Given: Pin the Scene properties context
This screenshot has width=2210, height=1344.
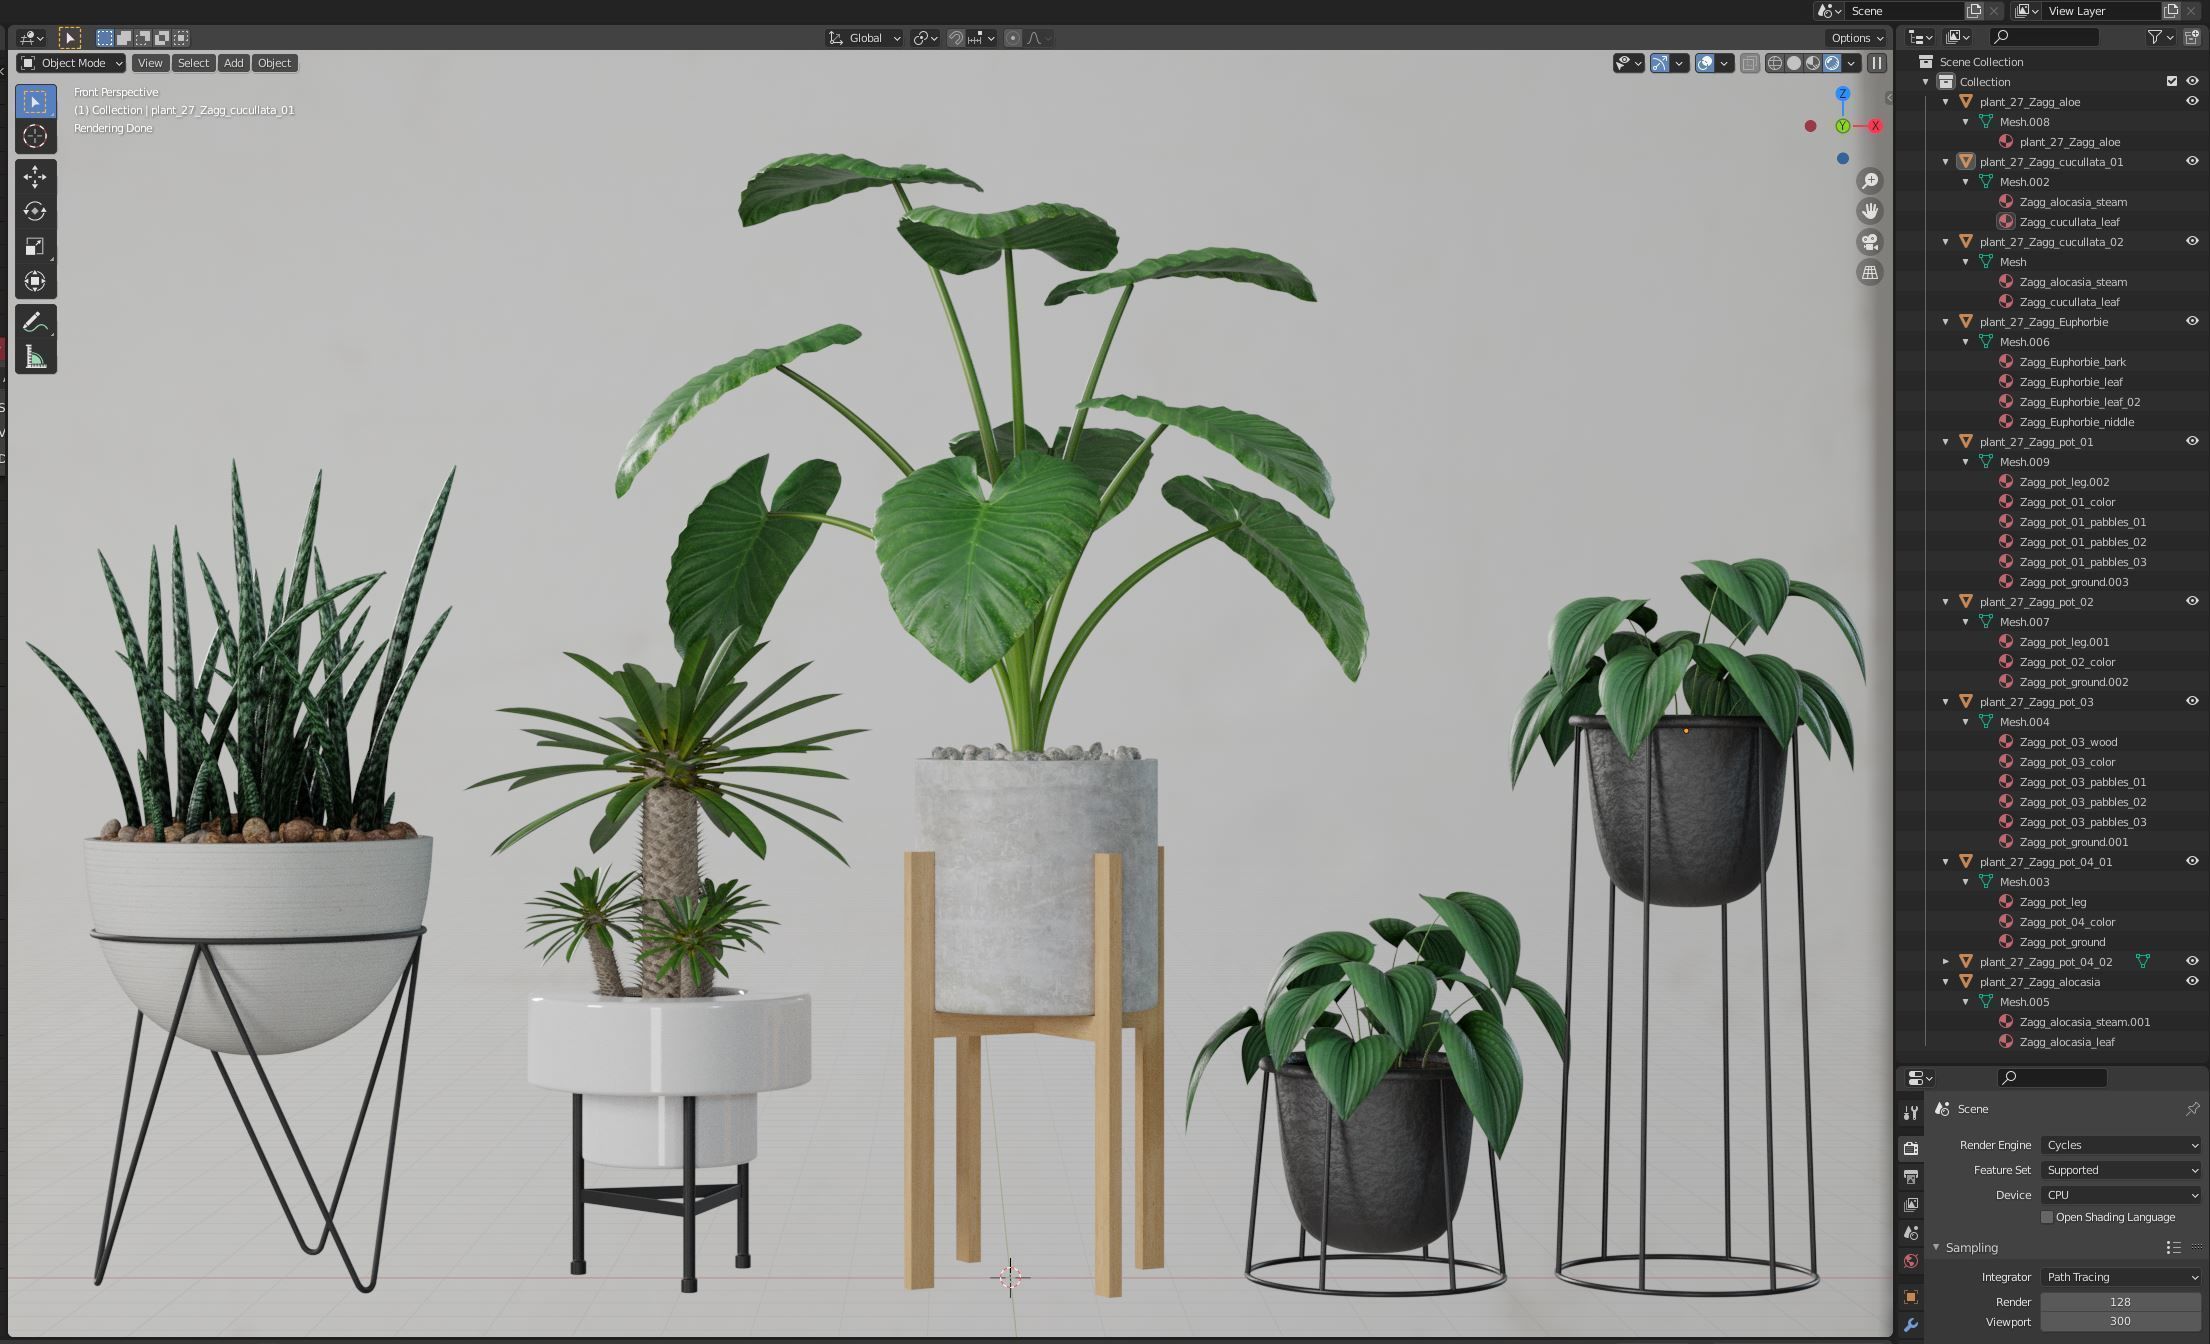Looking at the screenshot, I should [x=2192, y=1109].
